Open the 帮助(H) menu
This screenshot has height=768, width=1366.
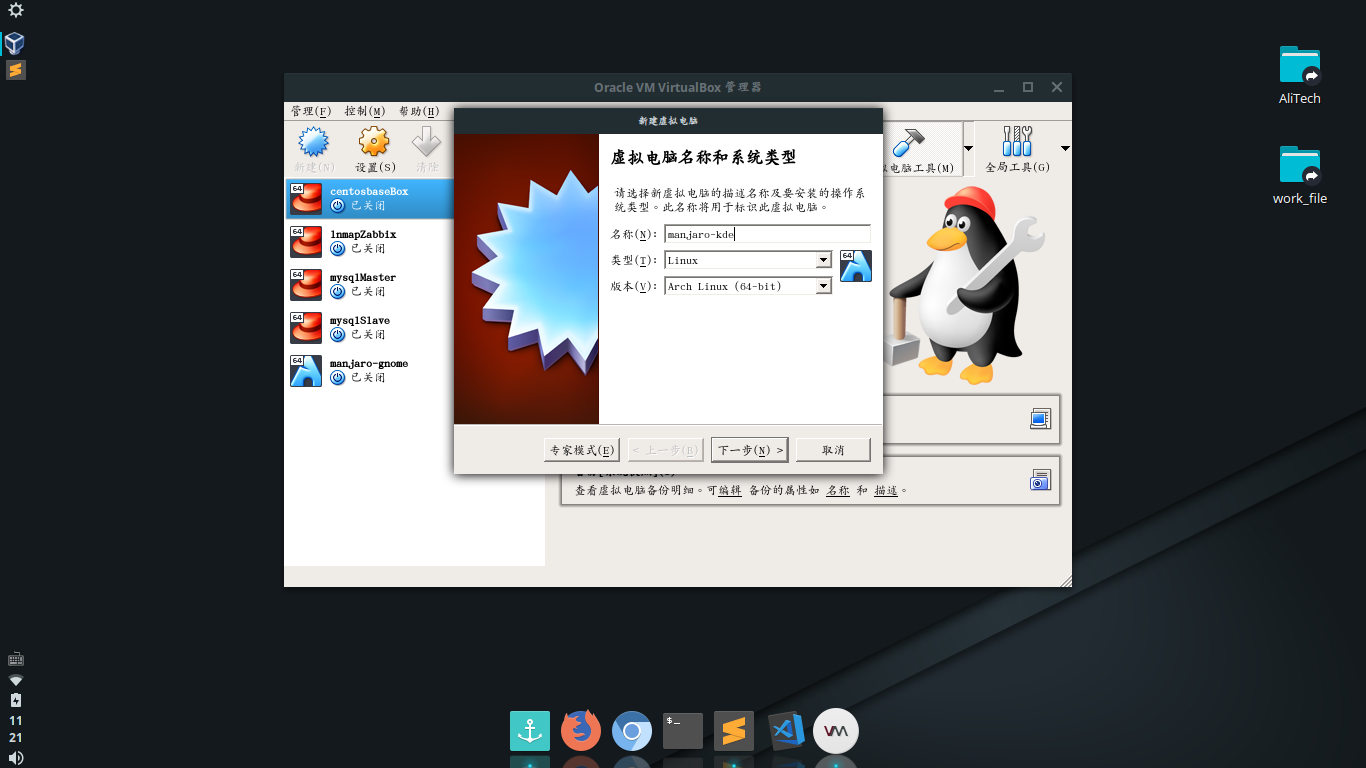click(x=419, y=111)
